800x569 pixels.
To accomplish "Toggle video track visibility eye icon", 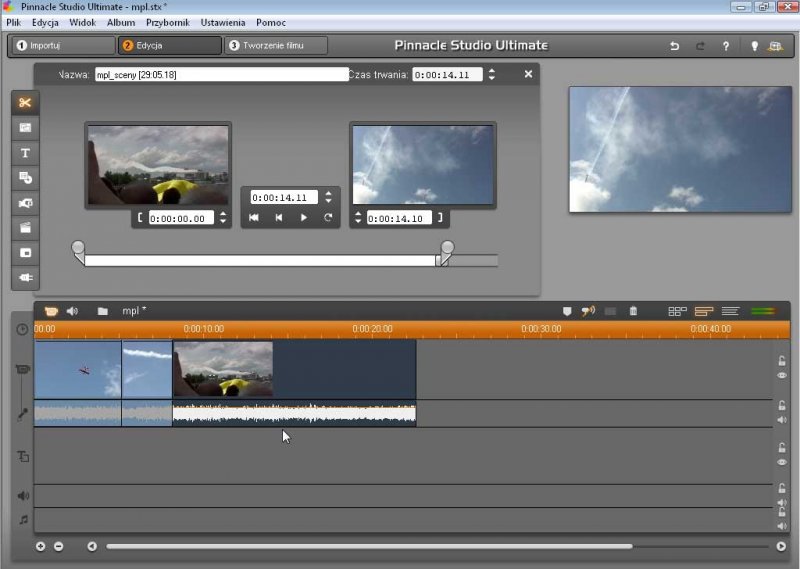I will pyautogui.click(x=782, y=376).
